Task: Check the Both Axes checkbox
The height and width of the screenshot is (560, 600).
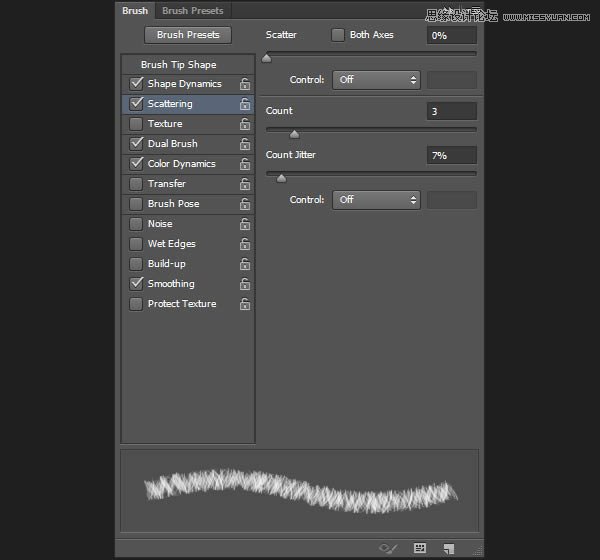Action: [338, 35]
